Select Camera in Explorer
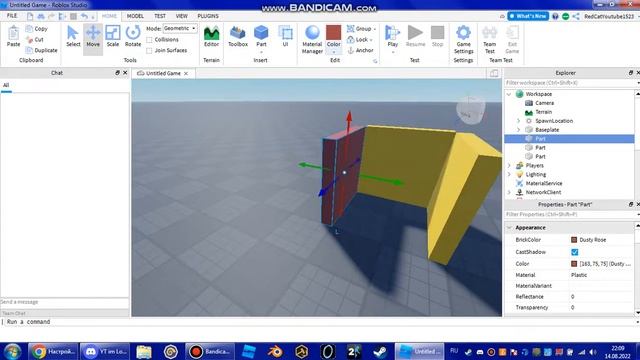Screen dimensions: 640x360 point(544,103)
